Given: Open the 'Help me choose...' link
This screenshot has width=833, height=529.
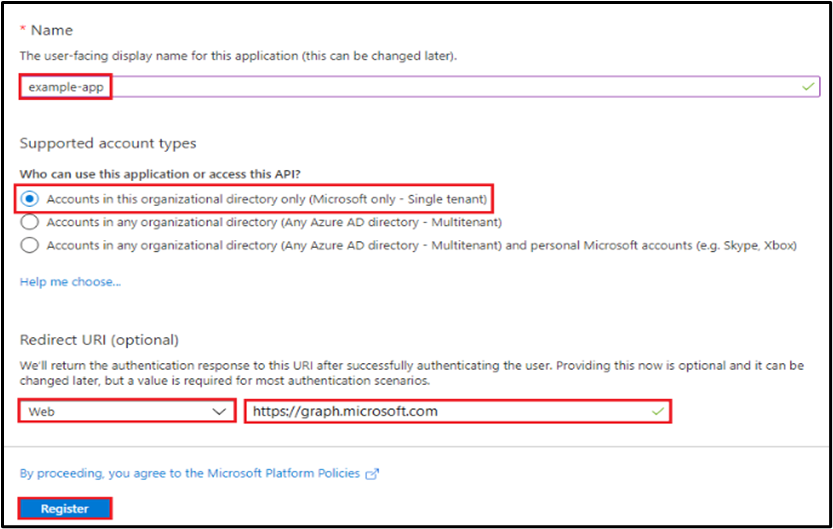Looking at the screenshot, I should (x=70, y=282).
